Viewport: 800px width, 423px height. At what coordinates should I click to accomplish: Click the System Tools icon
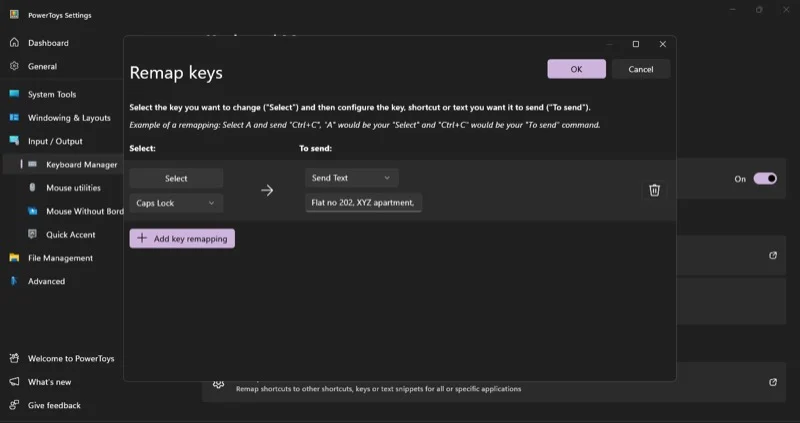coord(14,94)
